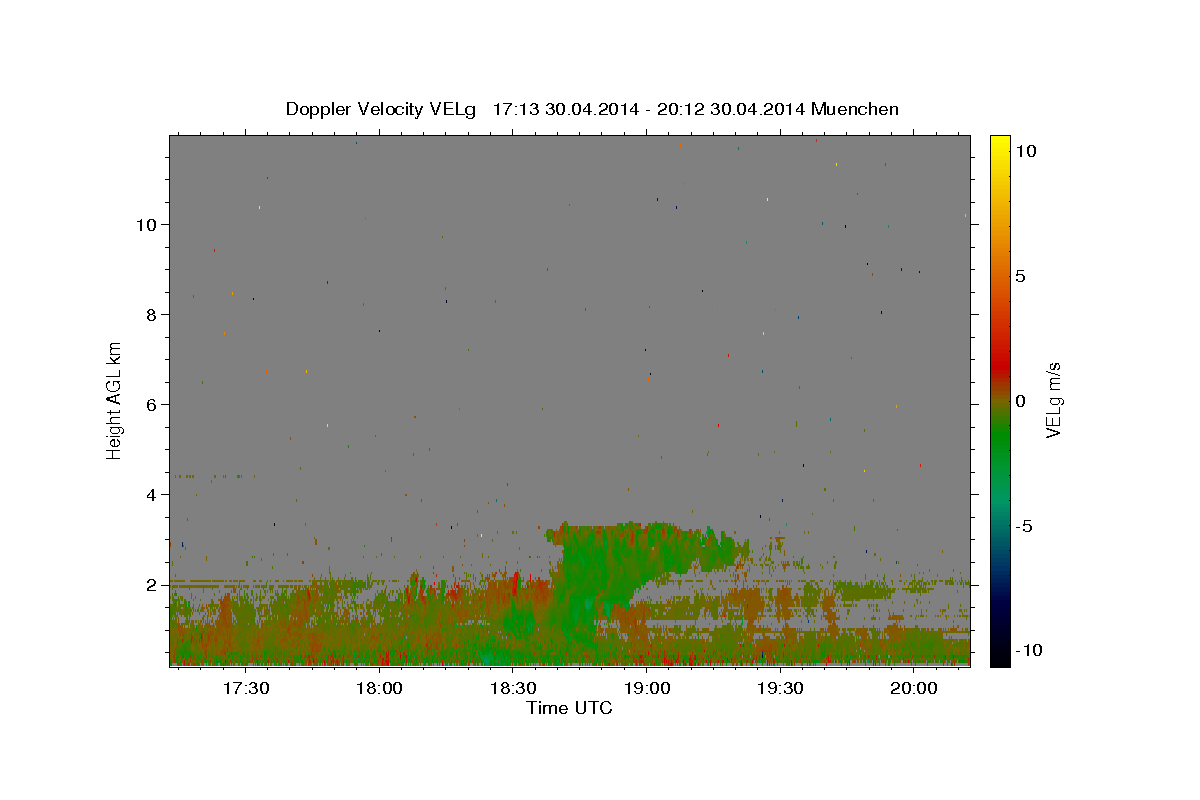Click the 18:00 time tick label

tap(379, 688)
